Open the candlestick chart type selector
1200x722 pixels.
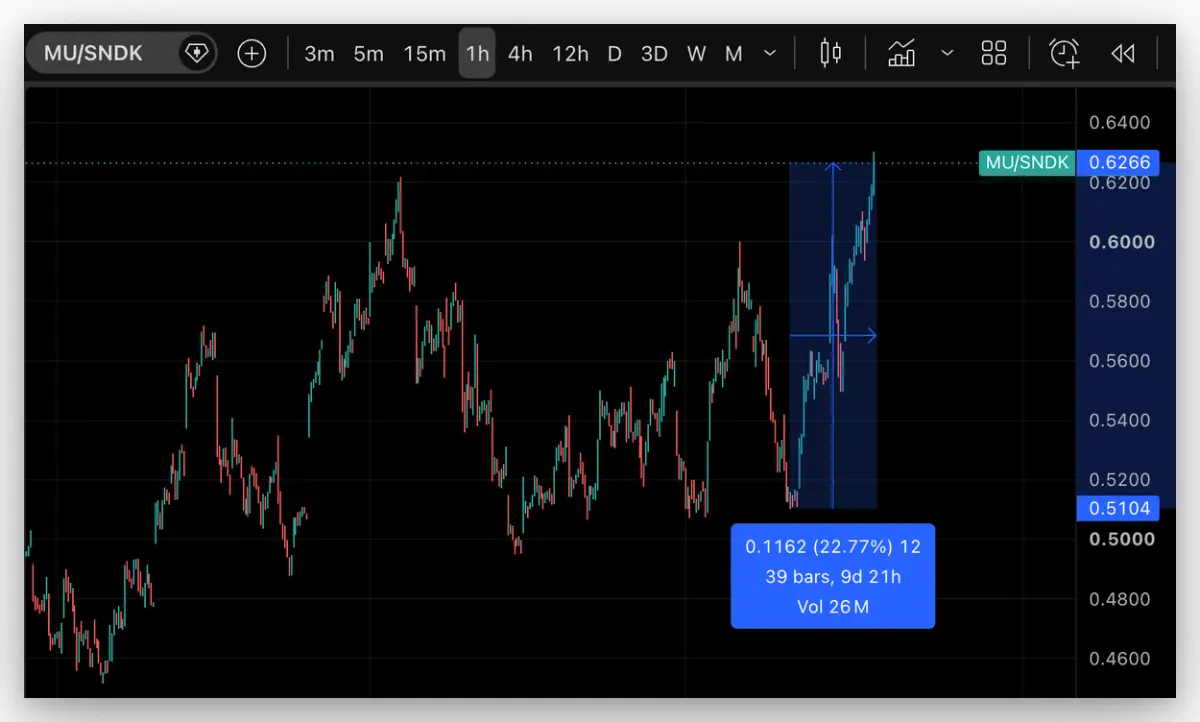point(831,53)
